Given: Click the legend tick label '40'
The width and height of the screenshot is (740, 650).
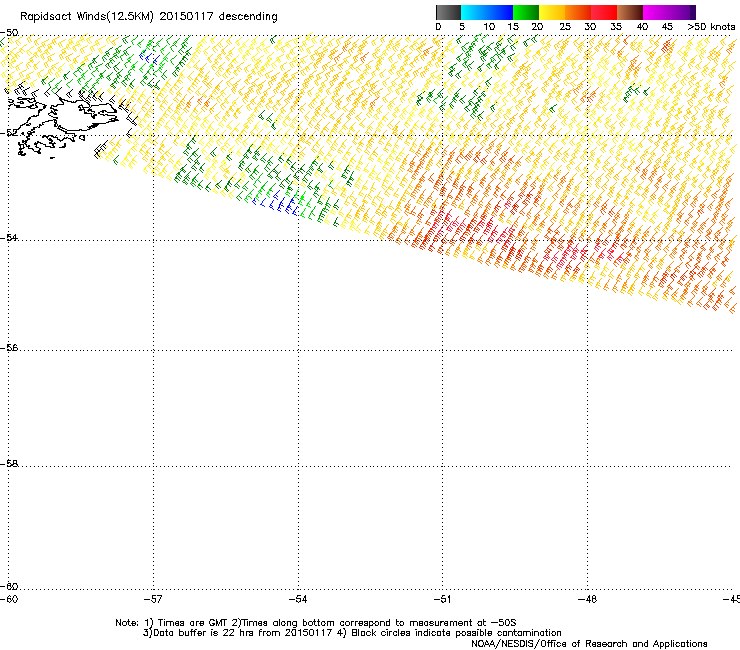Looking at the screenshot, I should coord(642,27).
